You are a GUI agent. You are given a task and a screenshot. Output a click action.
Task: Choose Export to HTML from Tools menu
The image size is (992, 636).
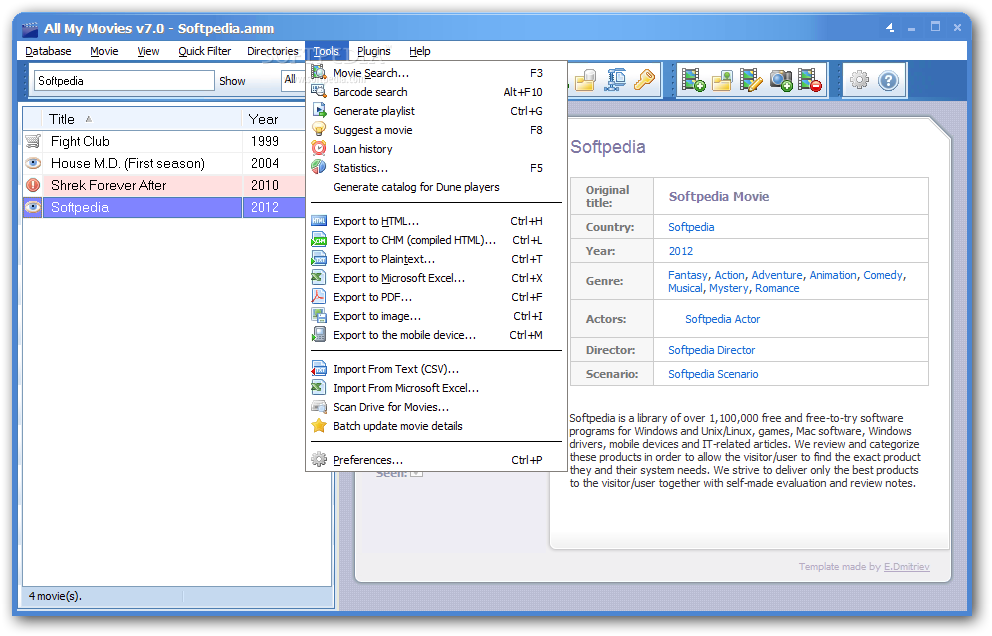click(x=437, y=221)
